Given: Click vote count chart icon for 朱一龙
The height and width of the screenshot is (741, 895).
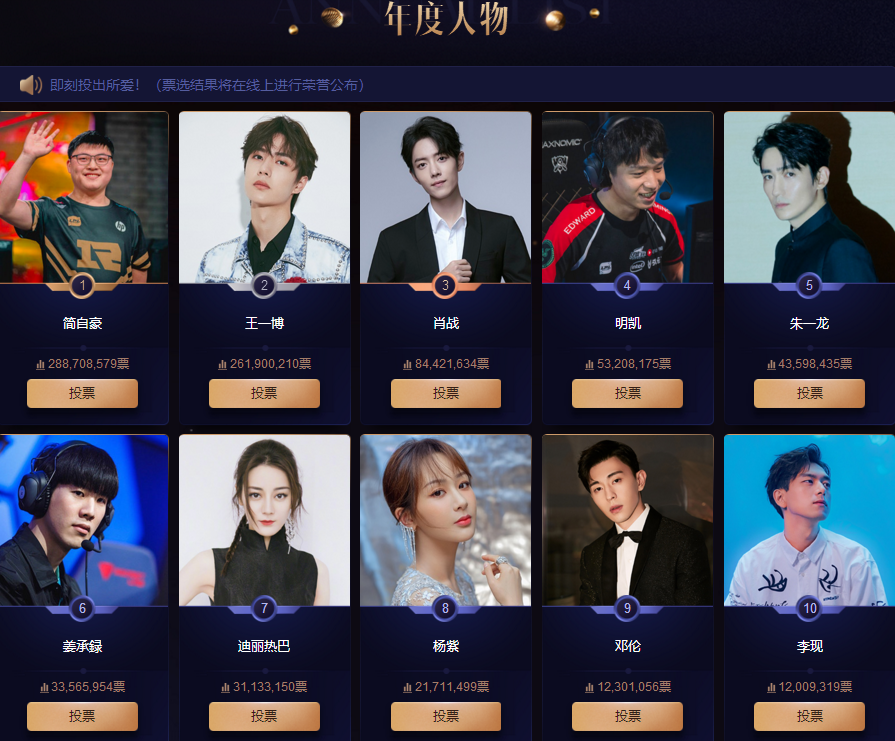Looking at the screenshot, I should 771,364.
